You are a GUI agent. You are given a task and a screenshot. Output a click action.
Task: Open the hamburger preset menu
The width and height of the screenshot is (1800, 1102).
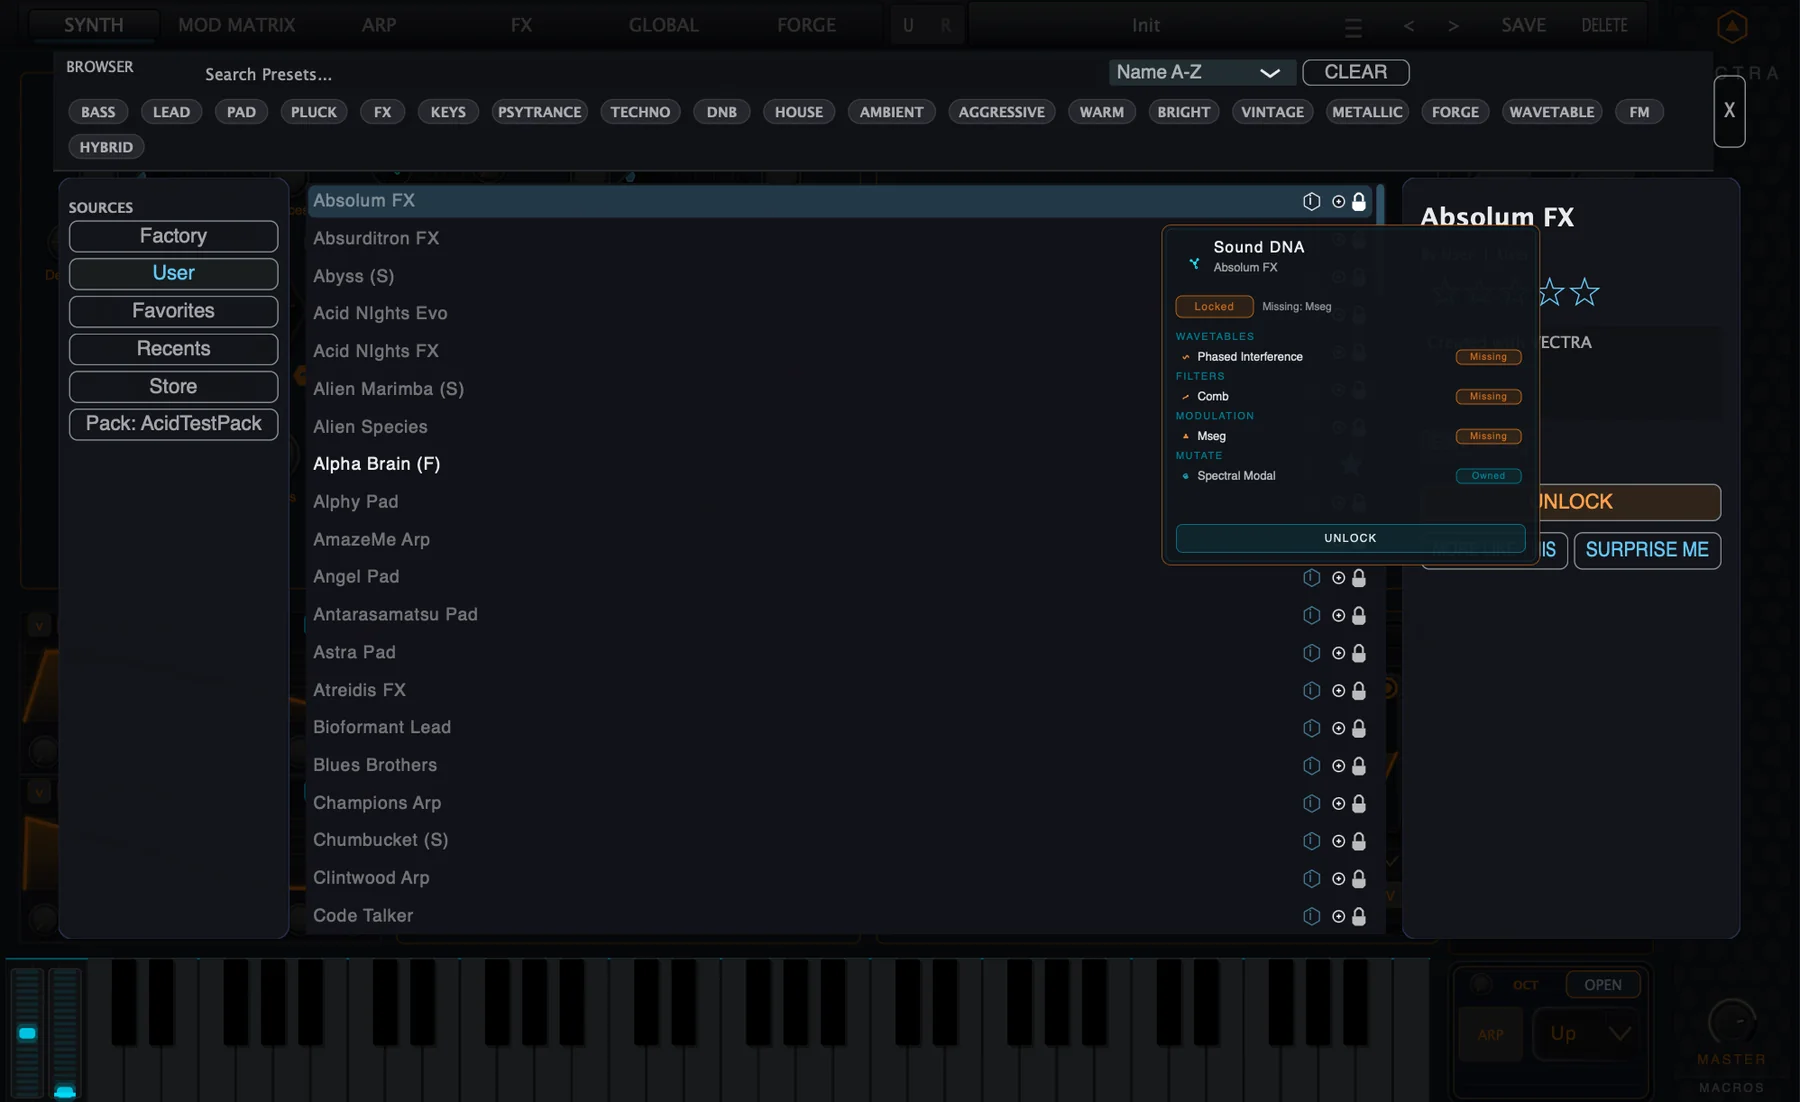pyautogui.click(x=1353, y=28)
